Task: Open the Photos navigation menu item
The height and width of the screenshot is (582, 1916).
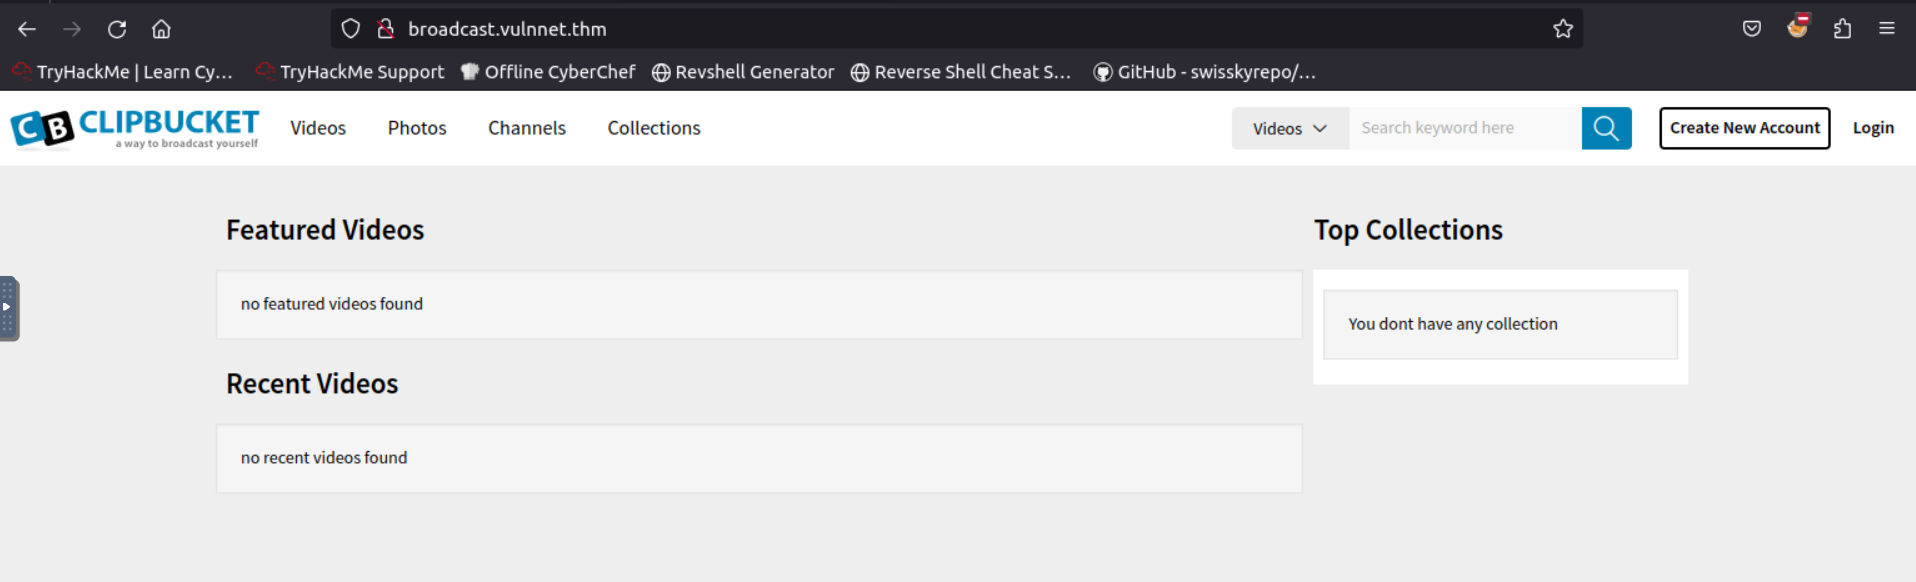Action: 417,128
